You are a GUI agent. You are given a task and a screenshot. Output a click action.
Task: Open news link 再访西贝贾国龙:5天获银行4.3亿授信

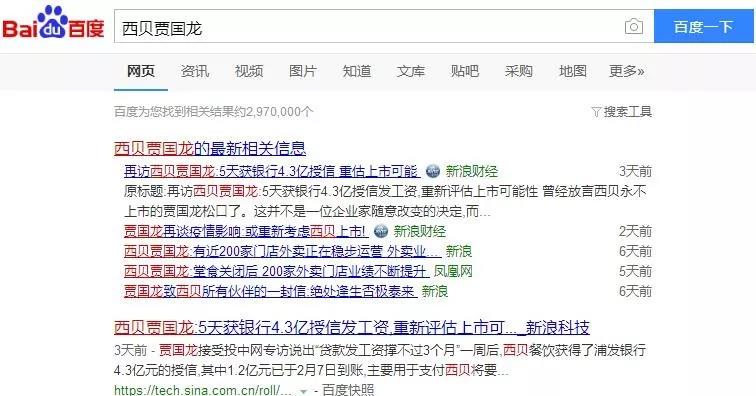click(272, 171)
